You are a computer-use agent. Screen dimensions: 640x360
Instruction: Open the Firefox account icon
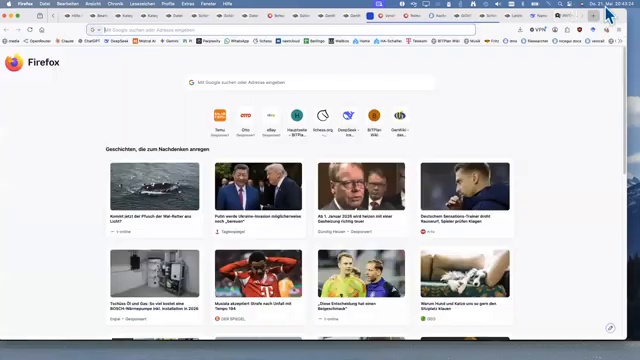pyautogui.click(x=555, y=30)
